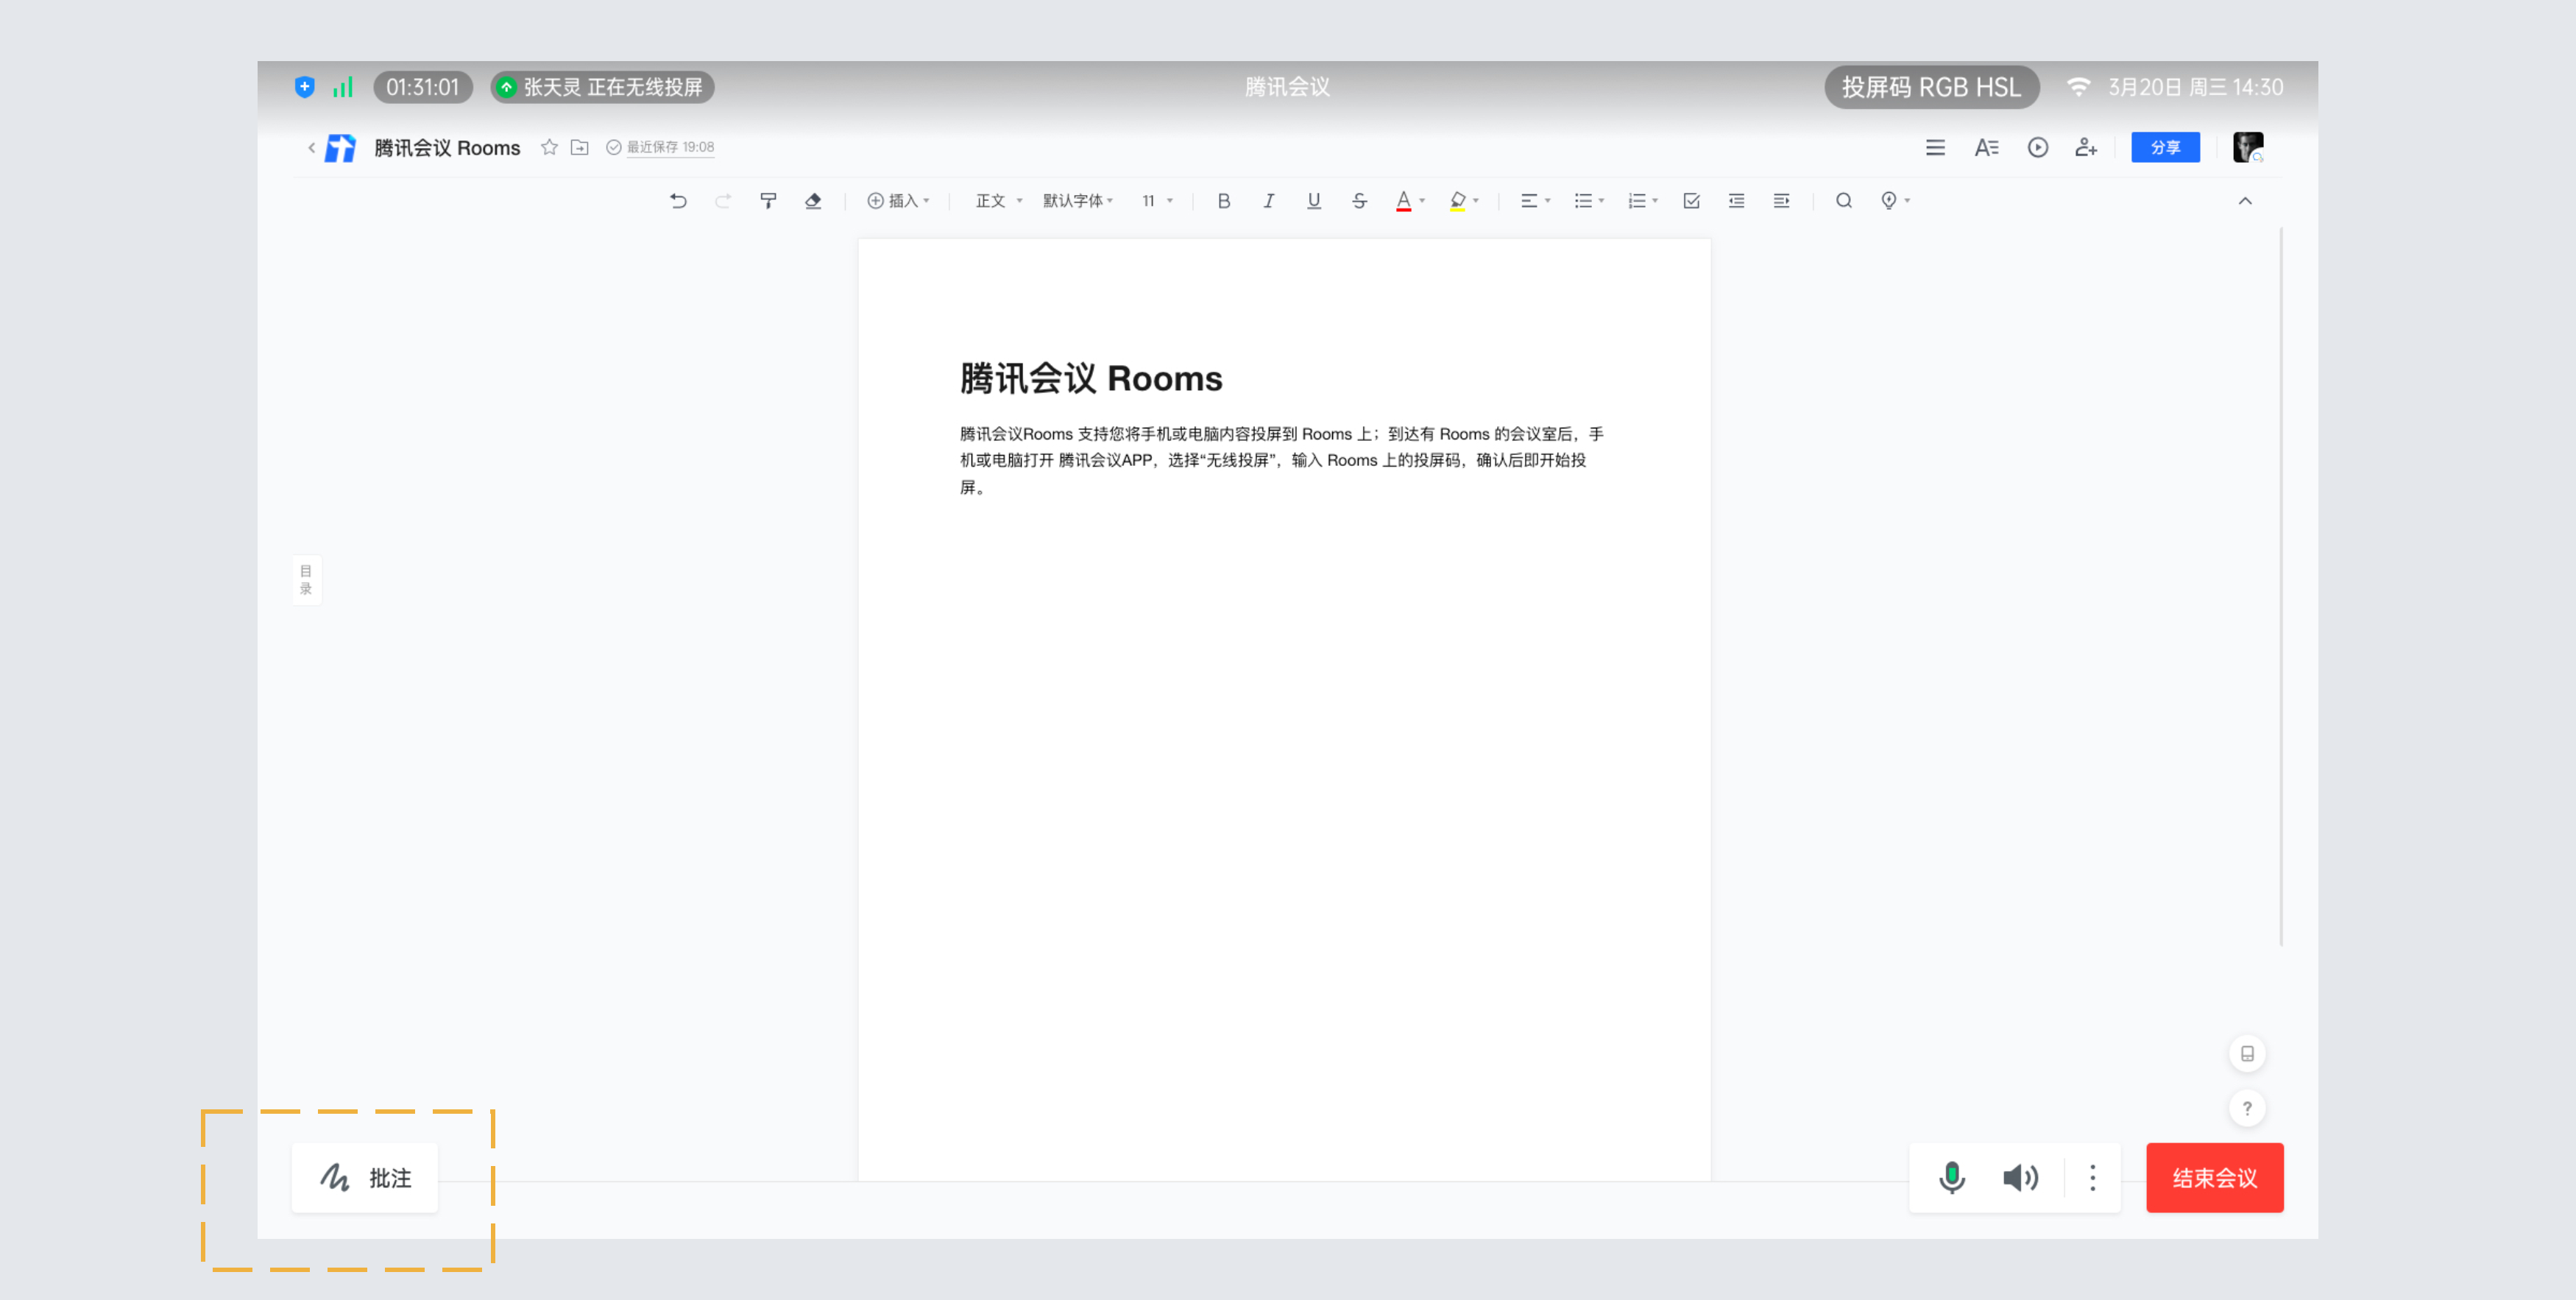Open the lightbulb assistant dropdown
The image size is (2576, 1300).
[1895, 201]
